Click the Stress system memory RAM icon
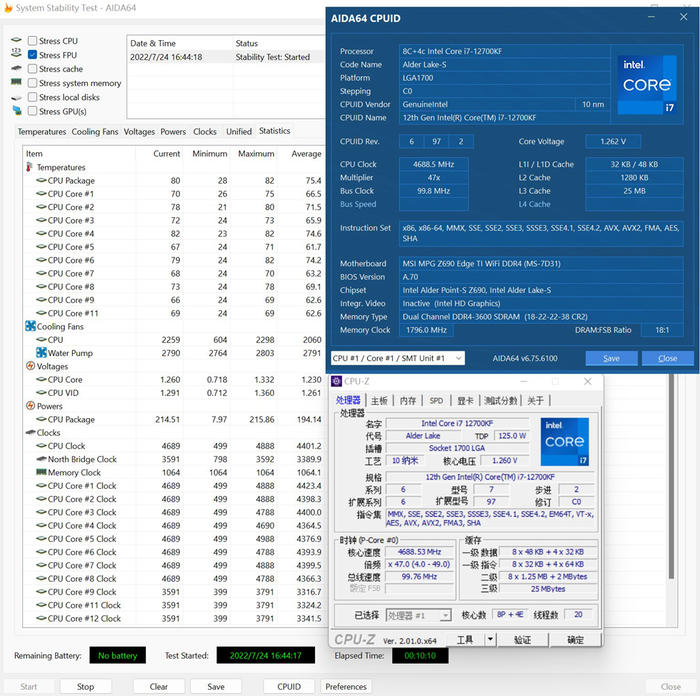 pos(16,82)
